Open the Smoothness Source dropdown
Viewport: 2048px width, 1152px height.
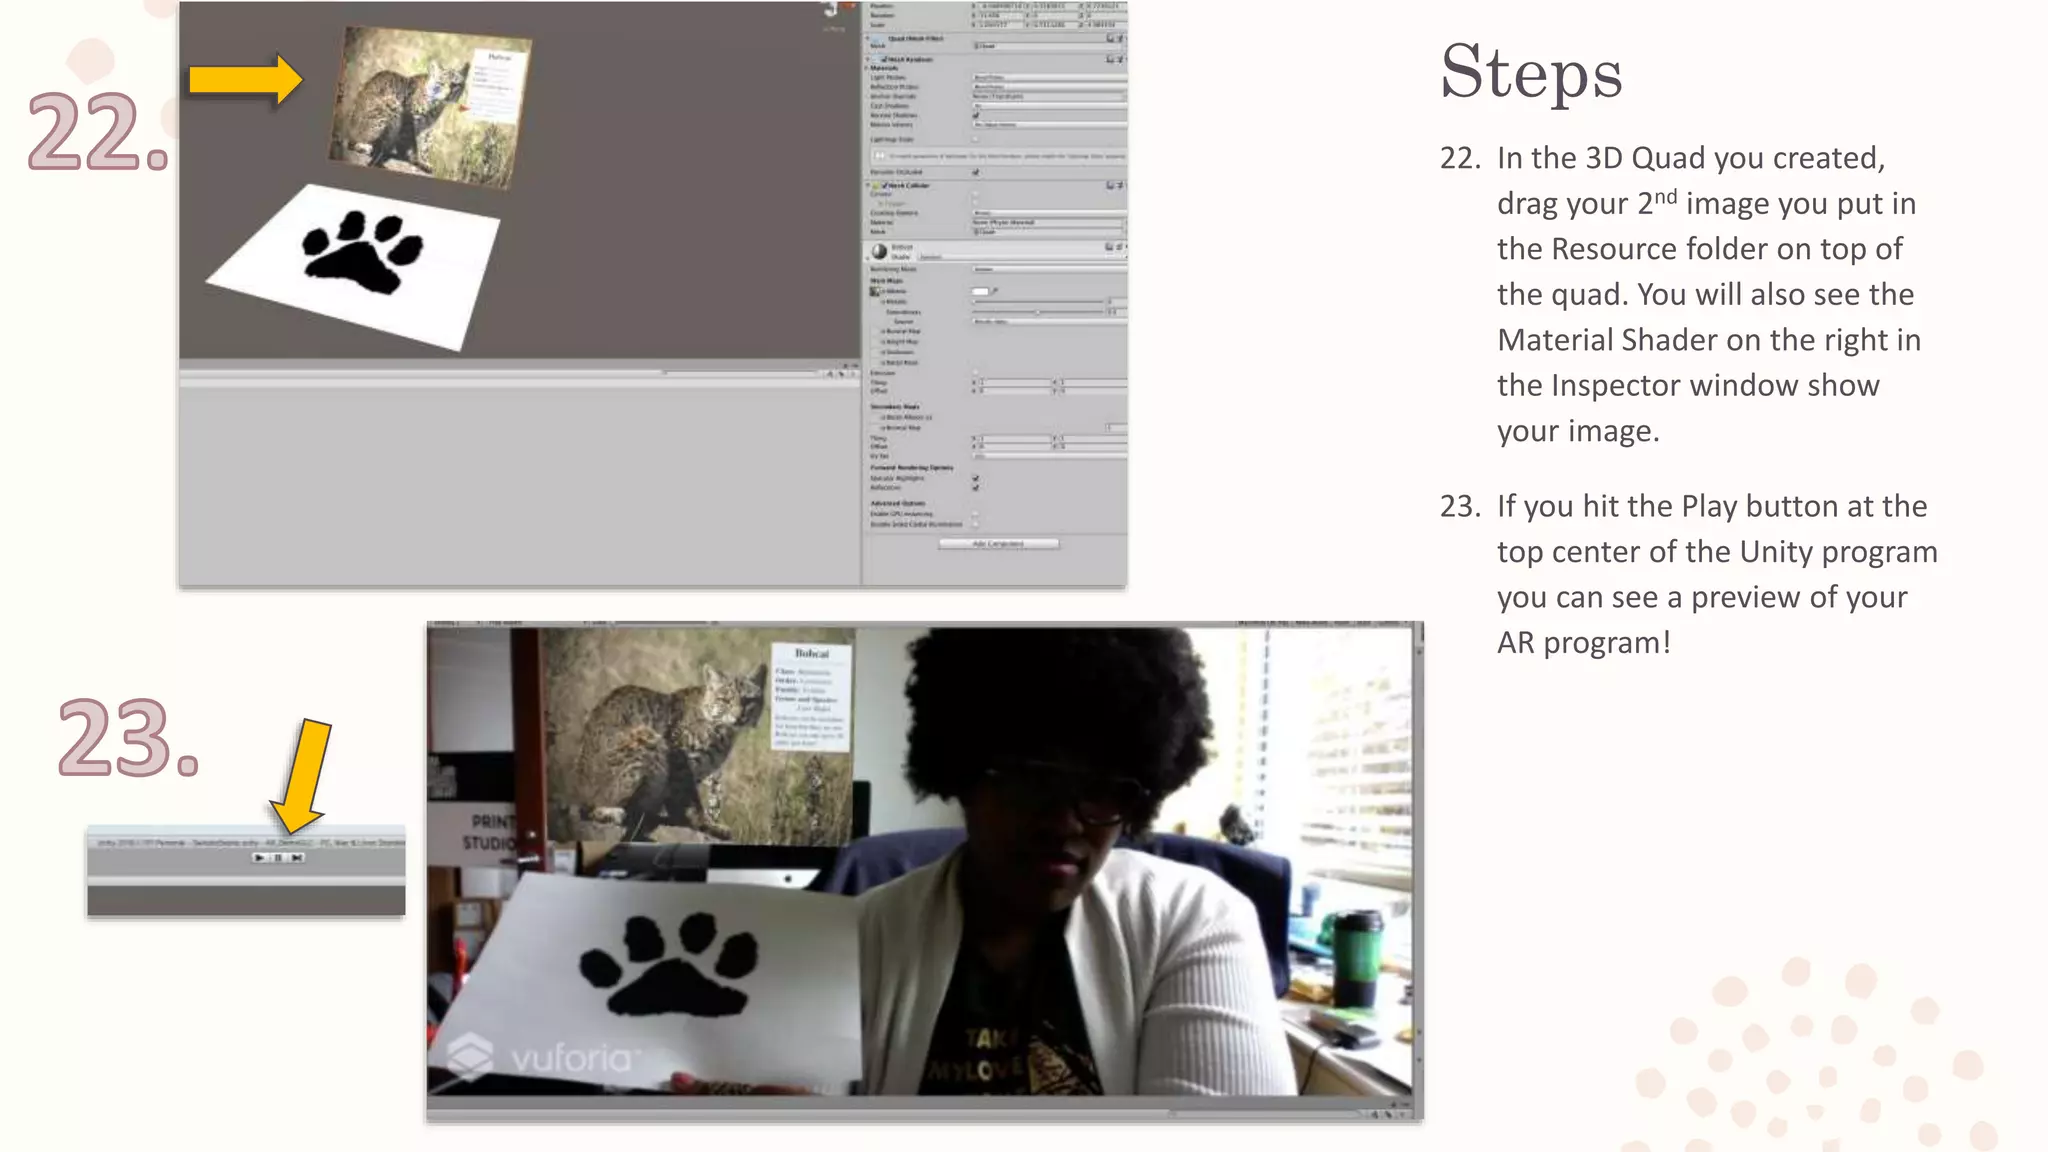tap(1050, 322)
